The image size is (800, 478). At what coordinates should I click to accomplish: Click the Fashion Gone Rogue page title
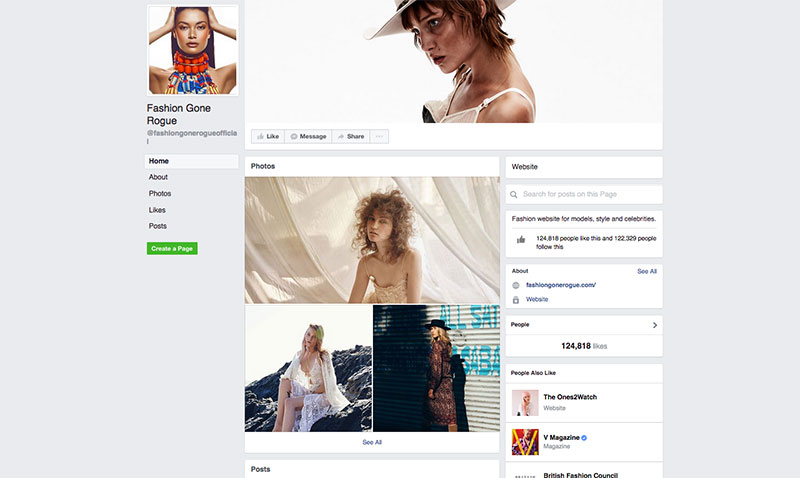(x=179, y=114)
